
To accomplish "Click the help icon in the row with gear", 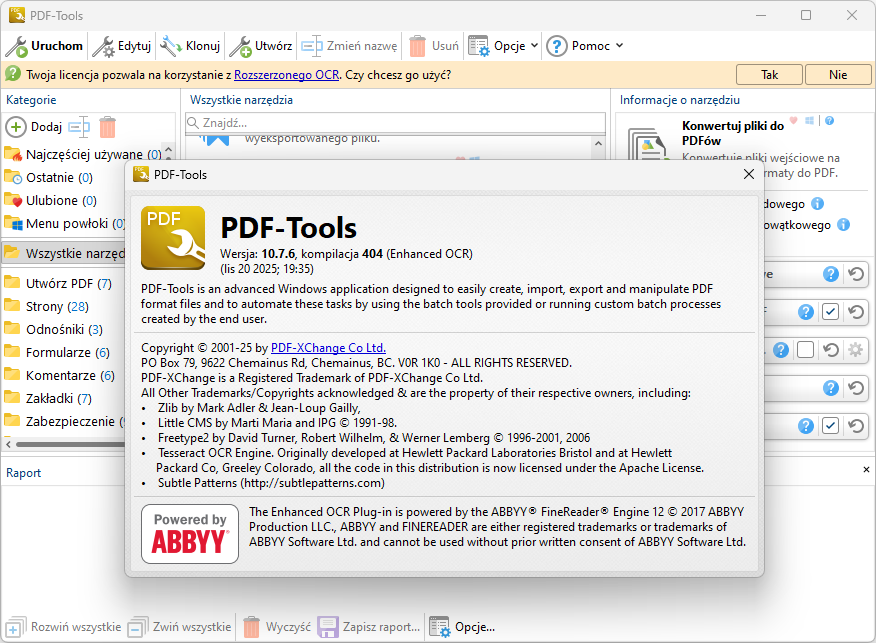I will coord(781,350).
